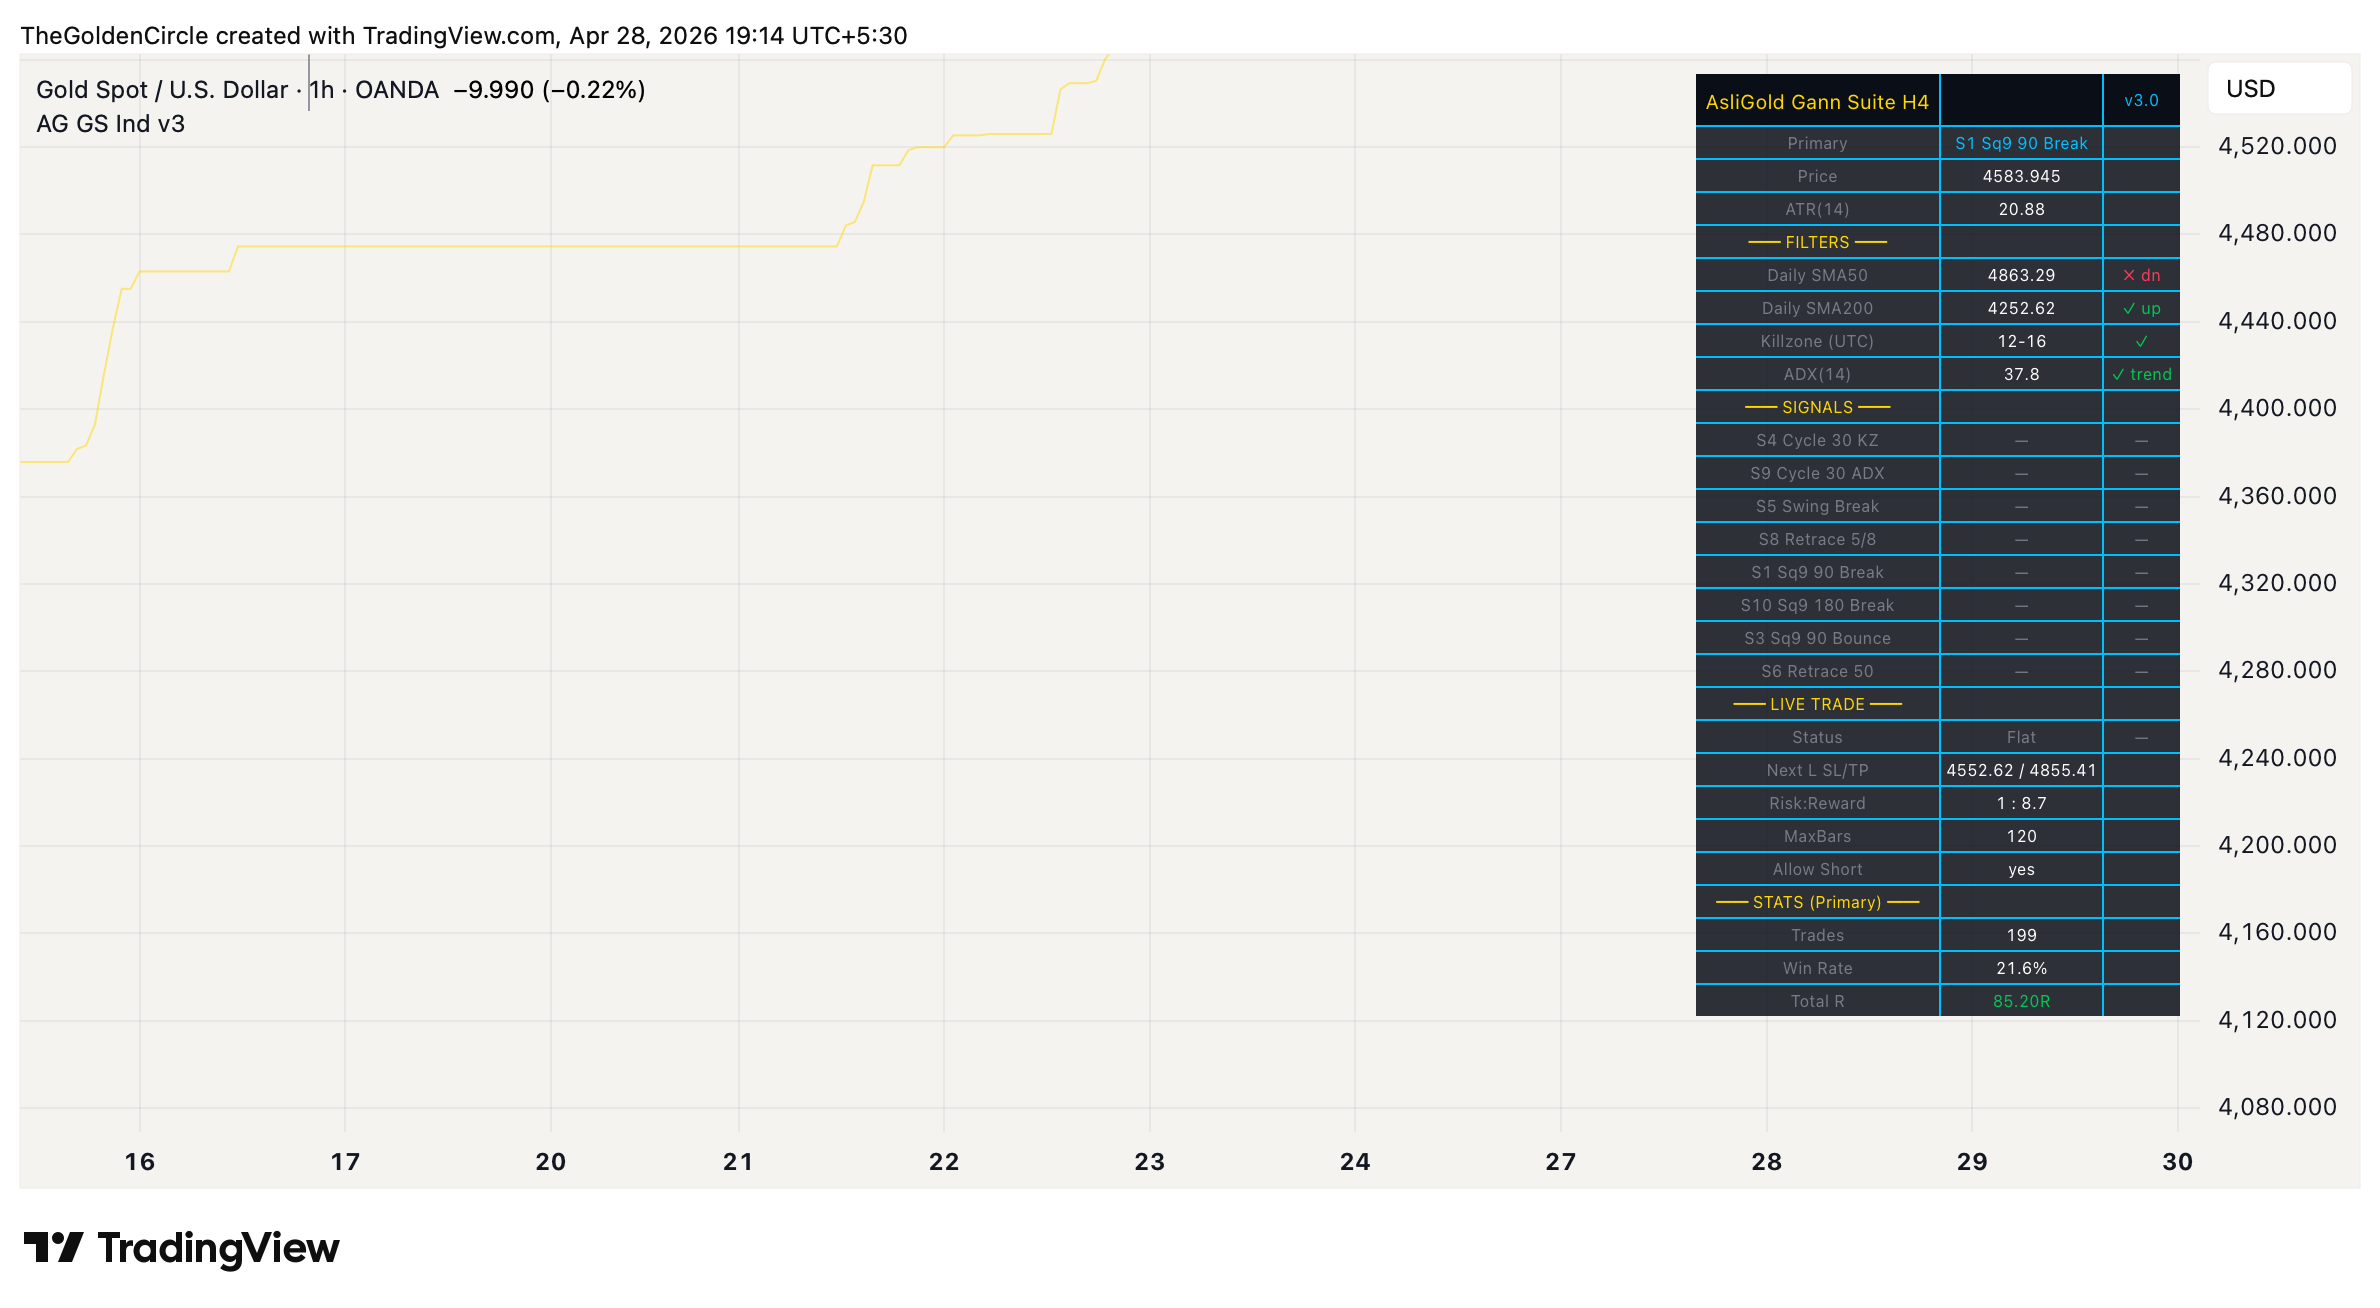Toggle the S10 Sq9 180 Break signal row

pyautogui.click(x=1817, y=605)
